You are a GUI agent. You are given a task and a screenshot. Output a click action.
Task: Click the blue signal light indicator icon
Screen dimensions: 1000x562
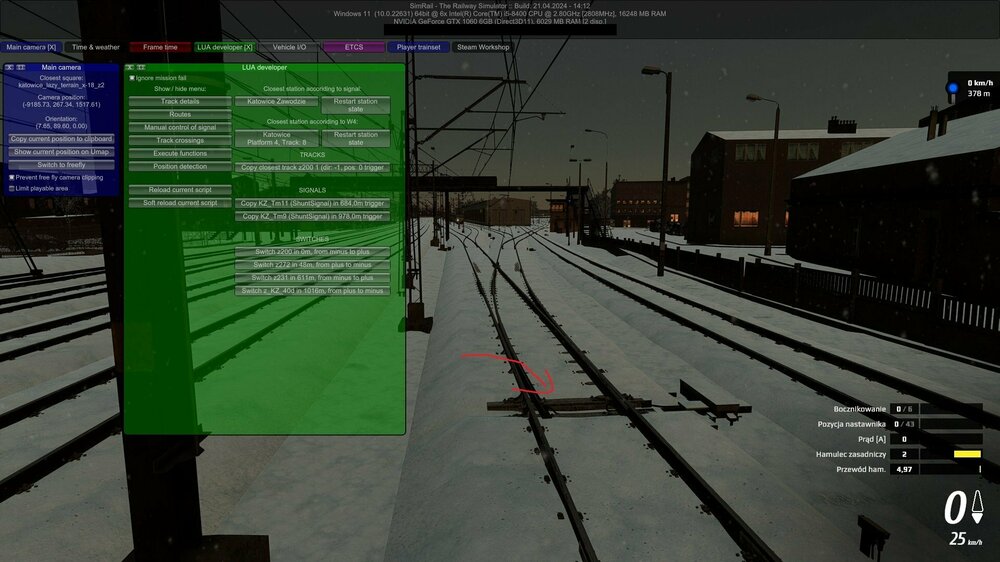(952, 88)
